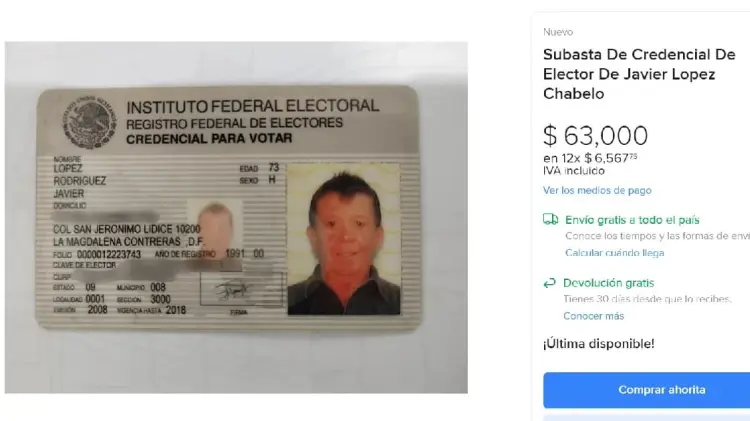
Task: Click the delivery truck shipping icon
Action: pyautogui.click(x=551, y=220)
